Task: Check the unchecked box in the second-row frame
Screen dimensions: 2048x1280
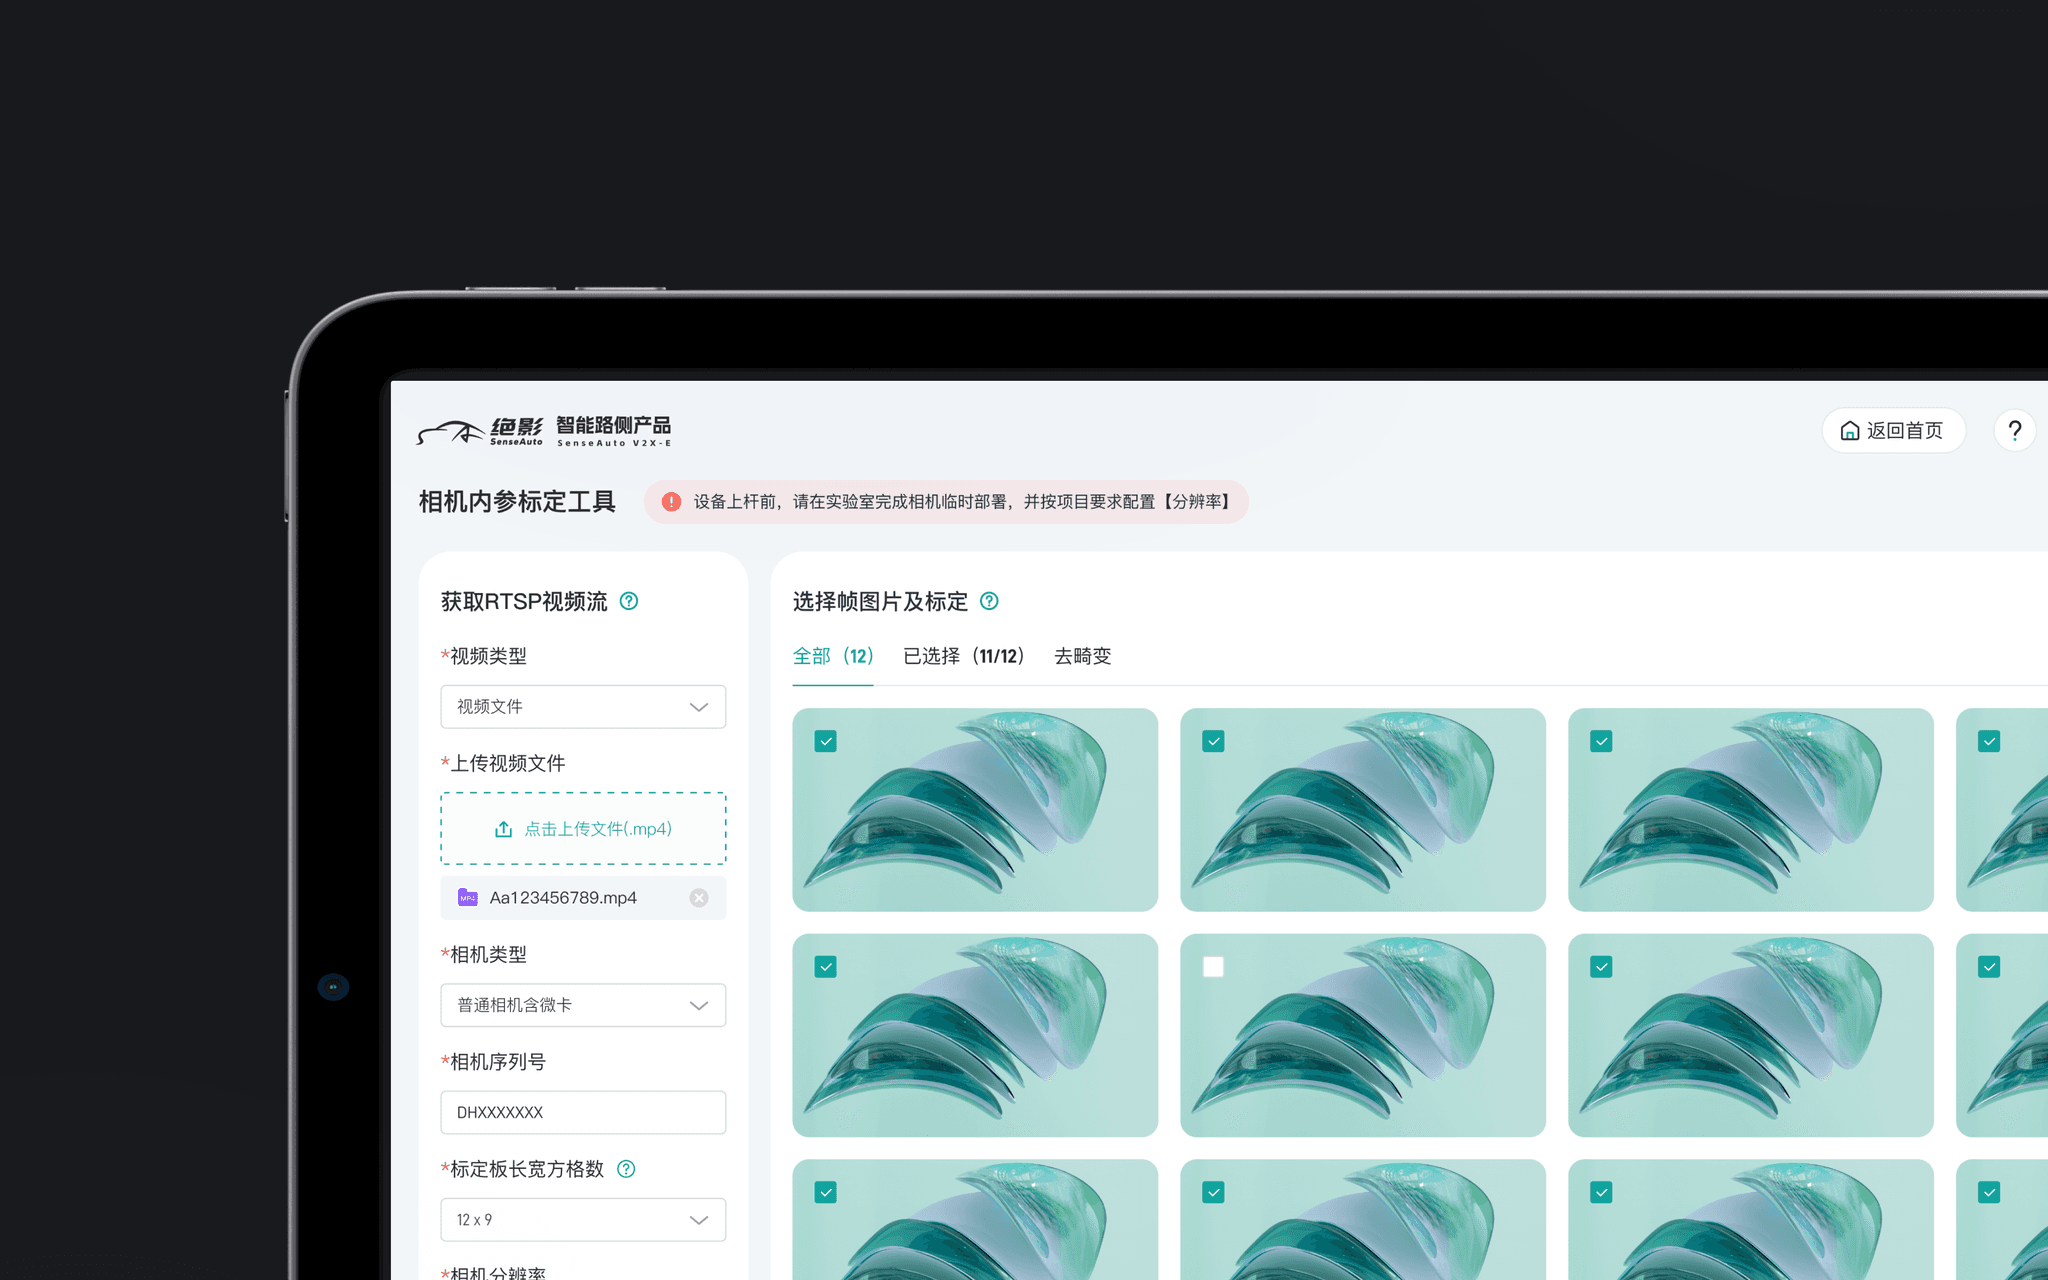Action: coord(1213,967)
